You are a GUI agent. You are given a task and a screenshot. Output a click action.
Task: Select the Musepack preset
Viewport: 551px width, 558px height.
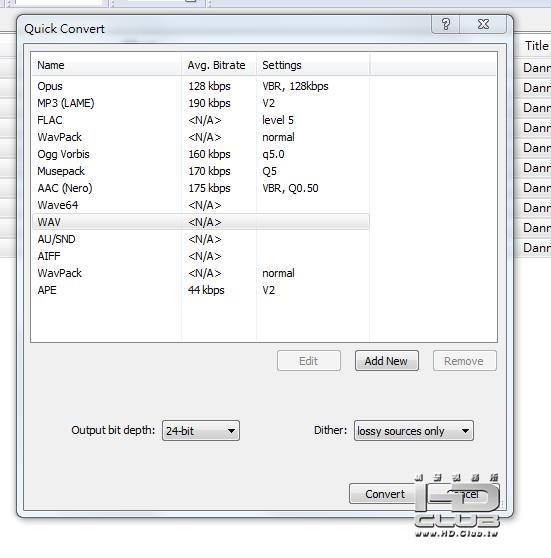[201, 171]
